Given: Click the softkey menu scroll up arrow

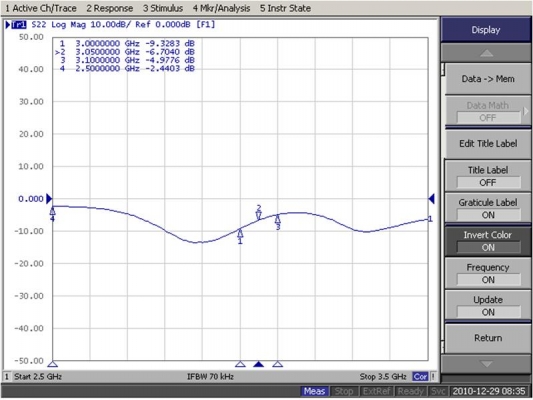Looking at the screenshot, I should point(486,53).
